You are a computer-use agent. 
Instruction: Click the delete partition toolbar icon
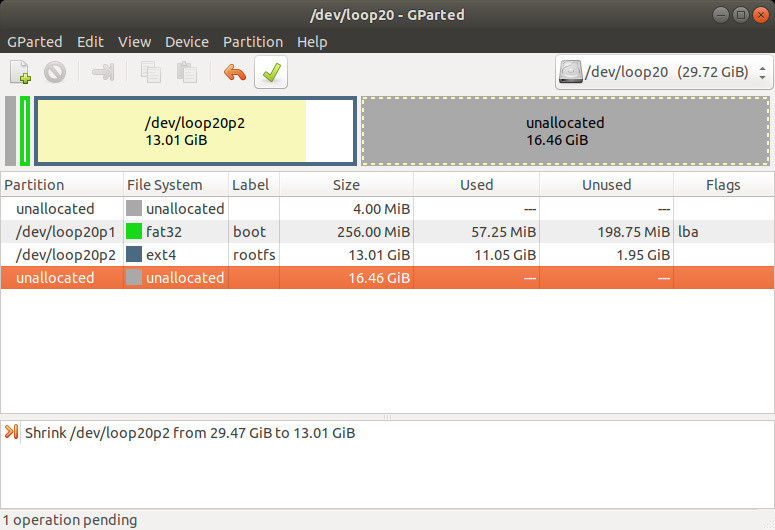tap(55, 72)
